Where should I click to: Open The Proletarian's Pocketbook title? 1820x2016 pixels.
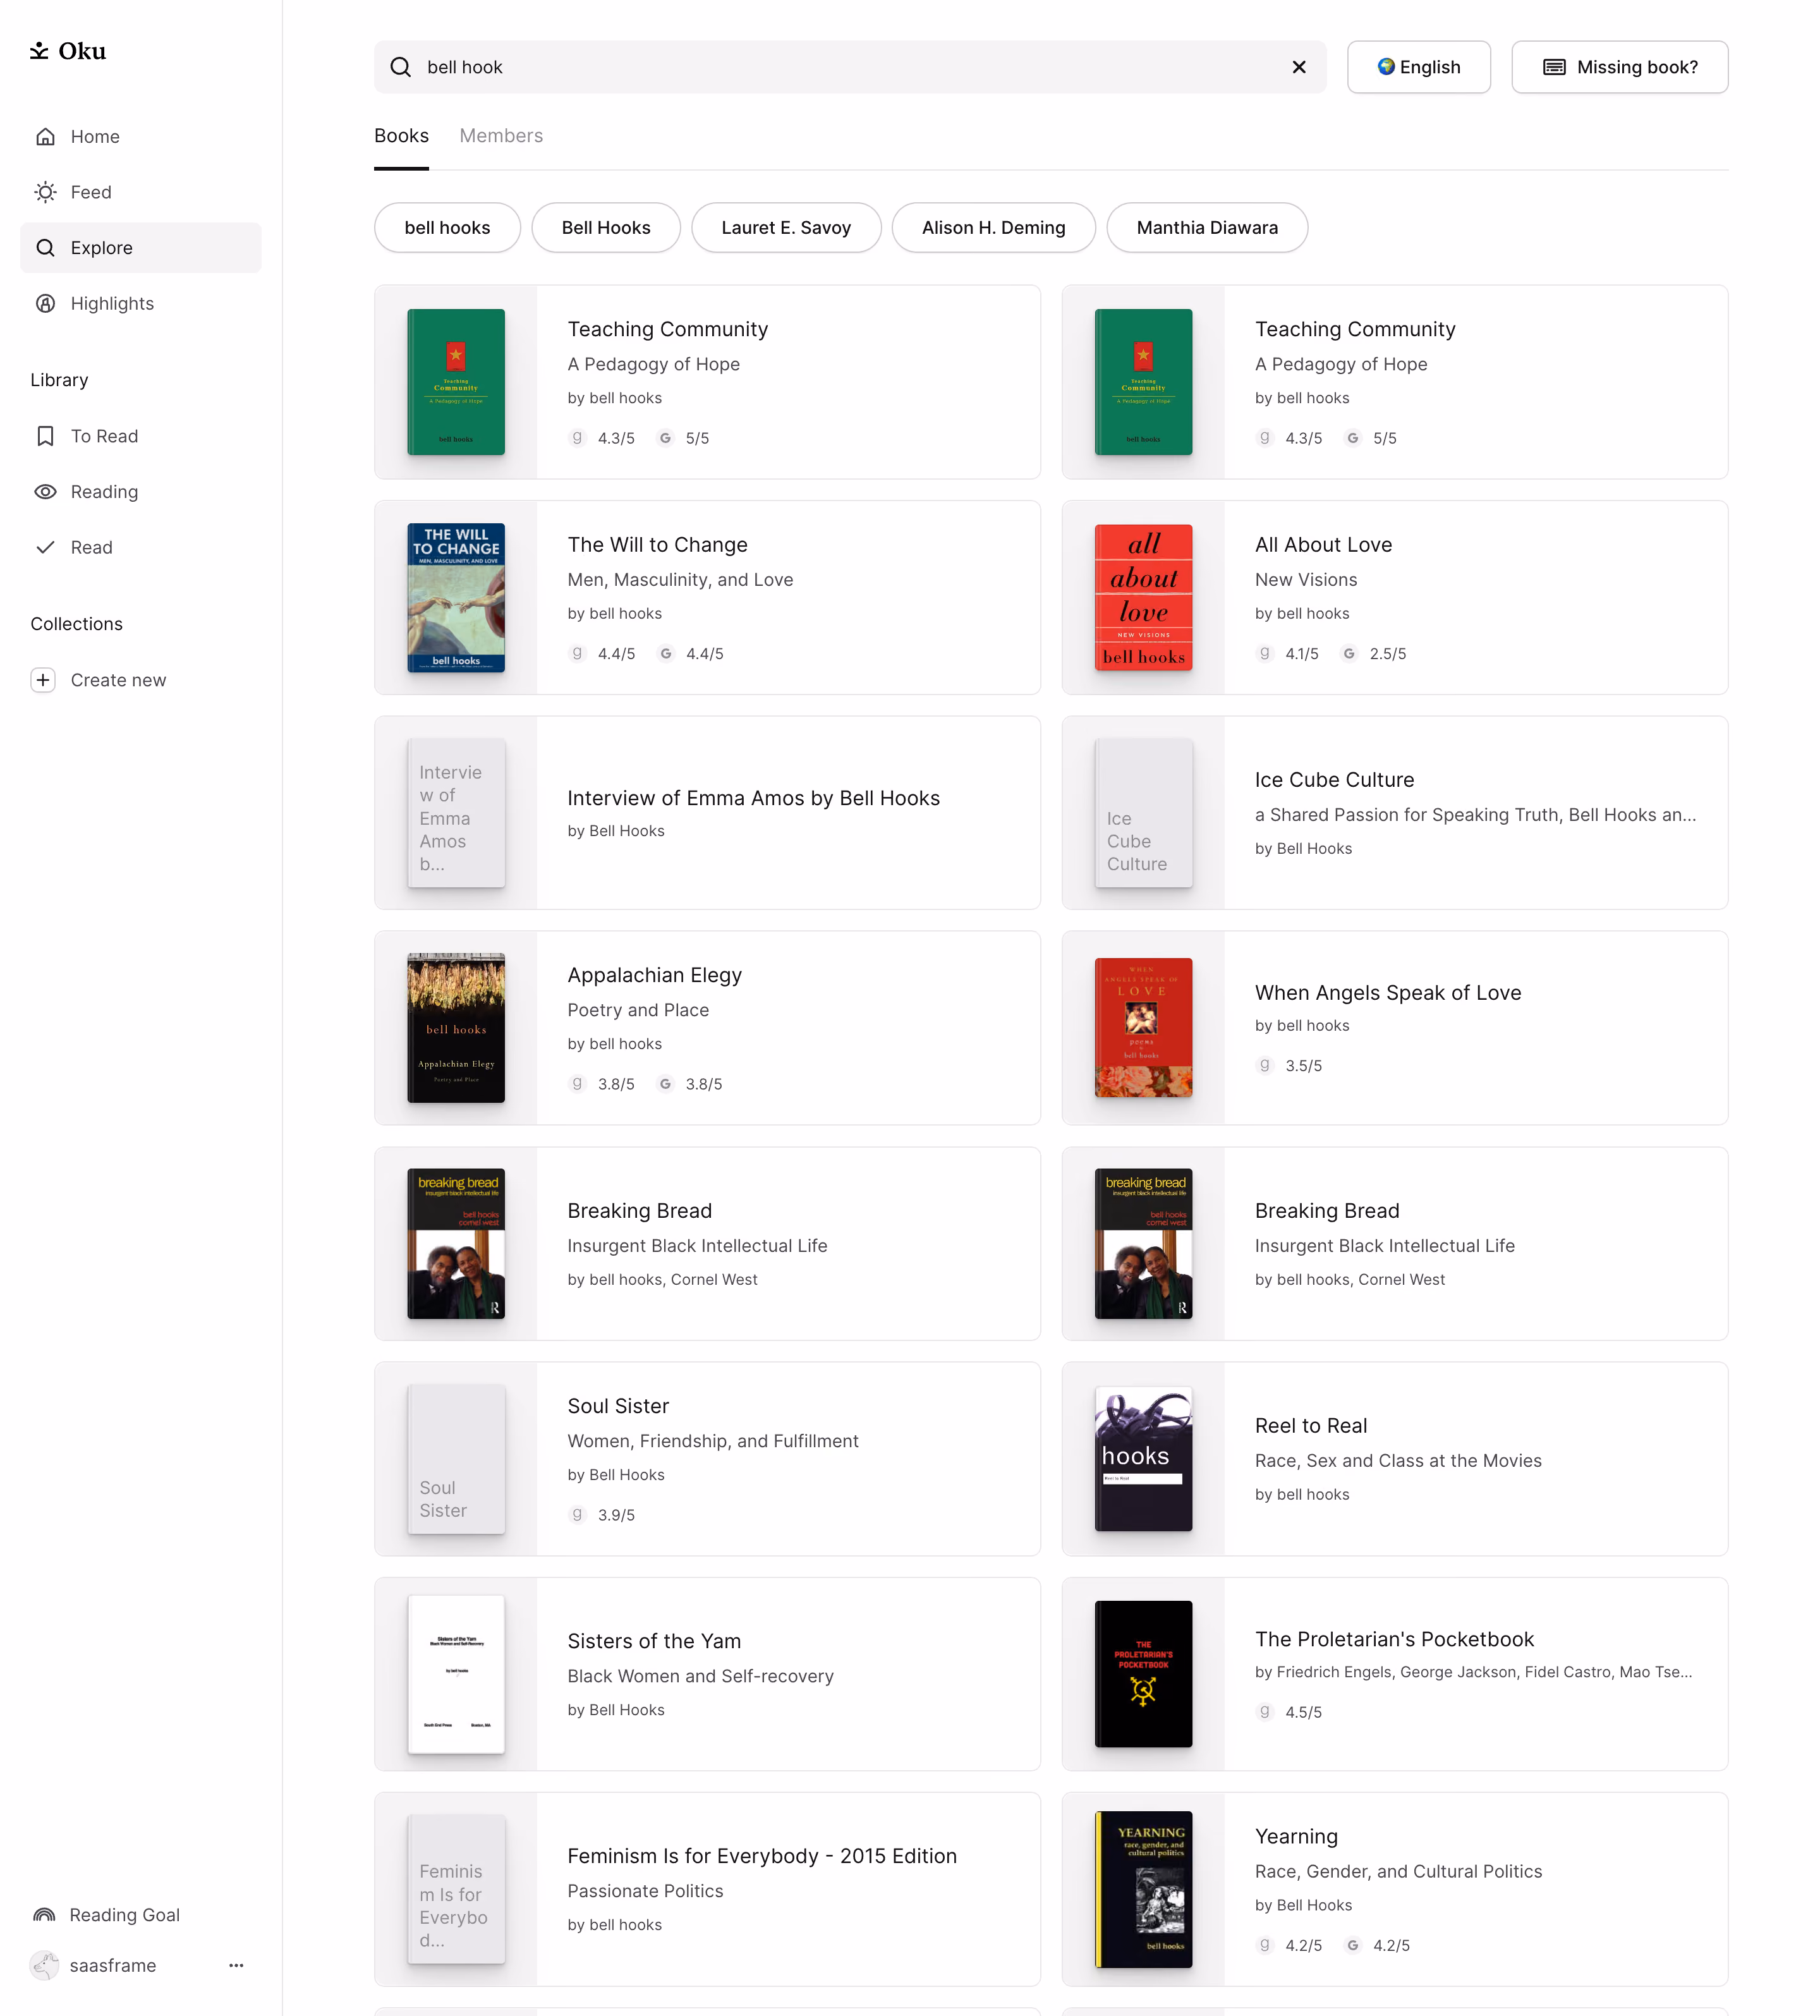tap(1394, 1639)
